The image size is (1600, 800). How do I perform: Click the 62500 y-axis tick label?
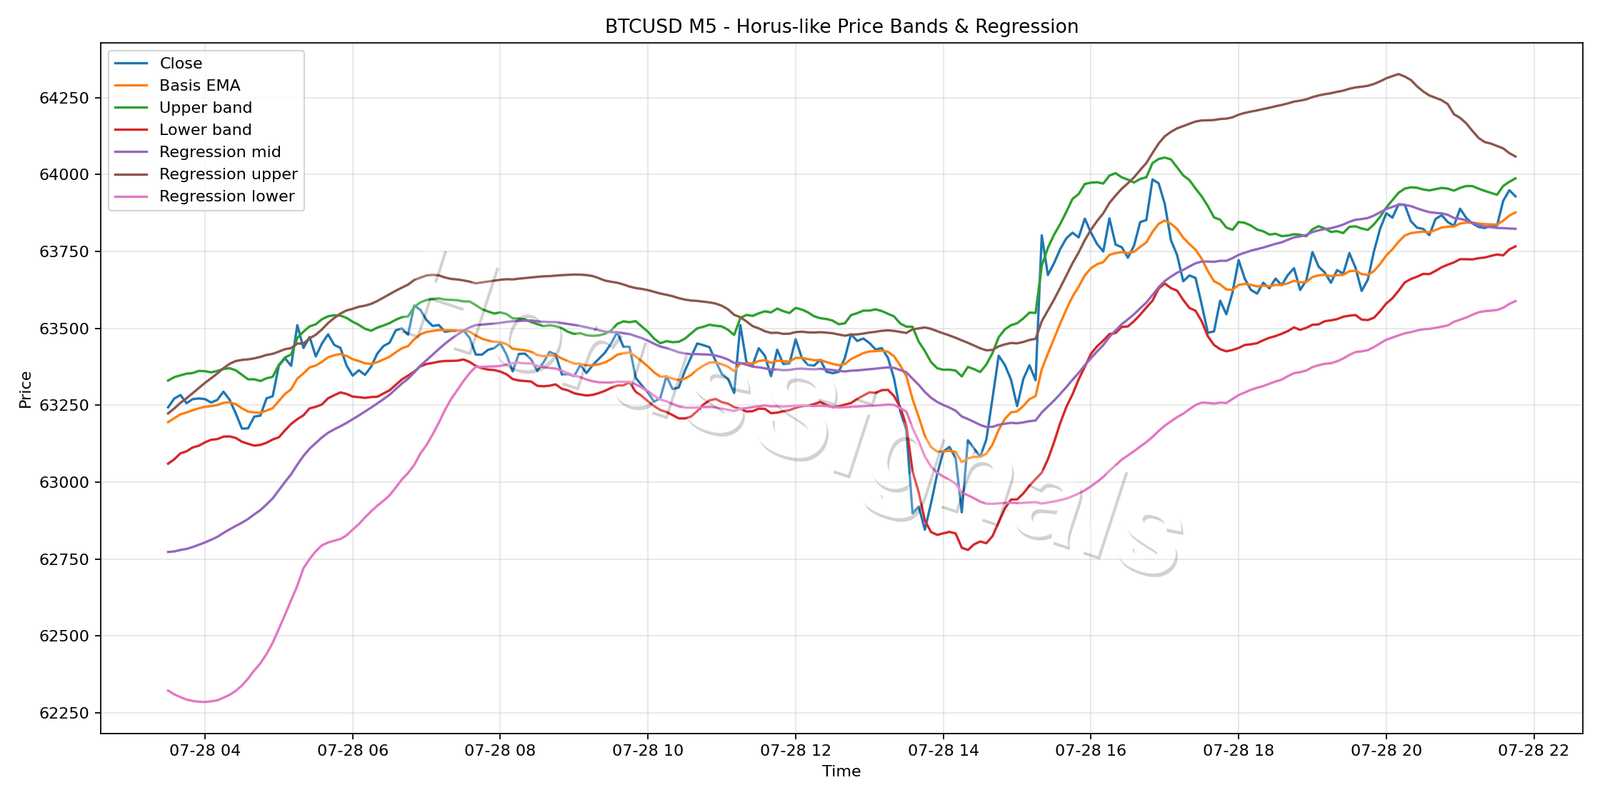click(x=66, y=636)
